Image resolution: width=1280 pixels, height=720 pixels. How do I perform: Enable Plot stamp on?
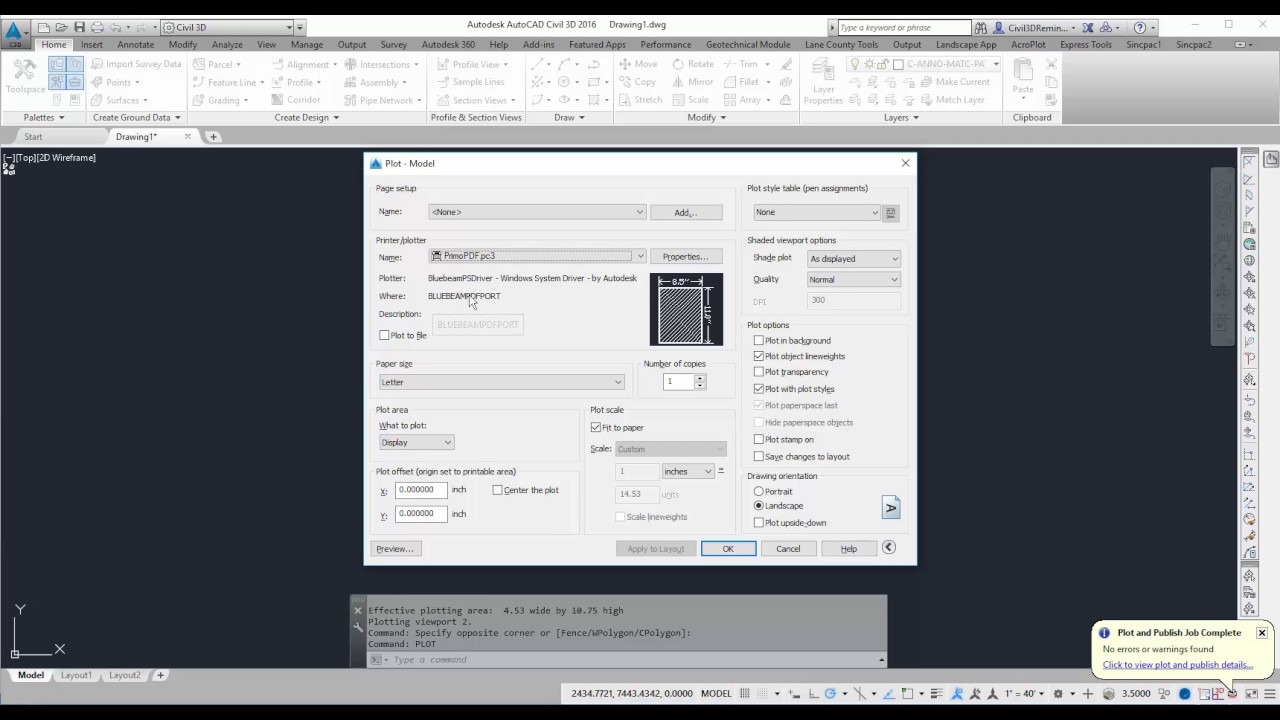[x=758, y=439]
